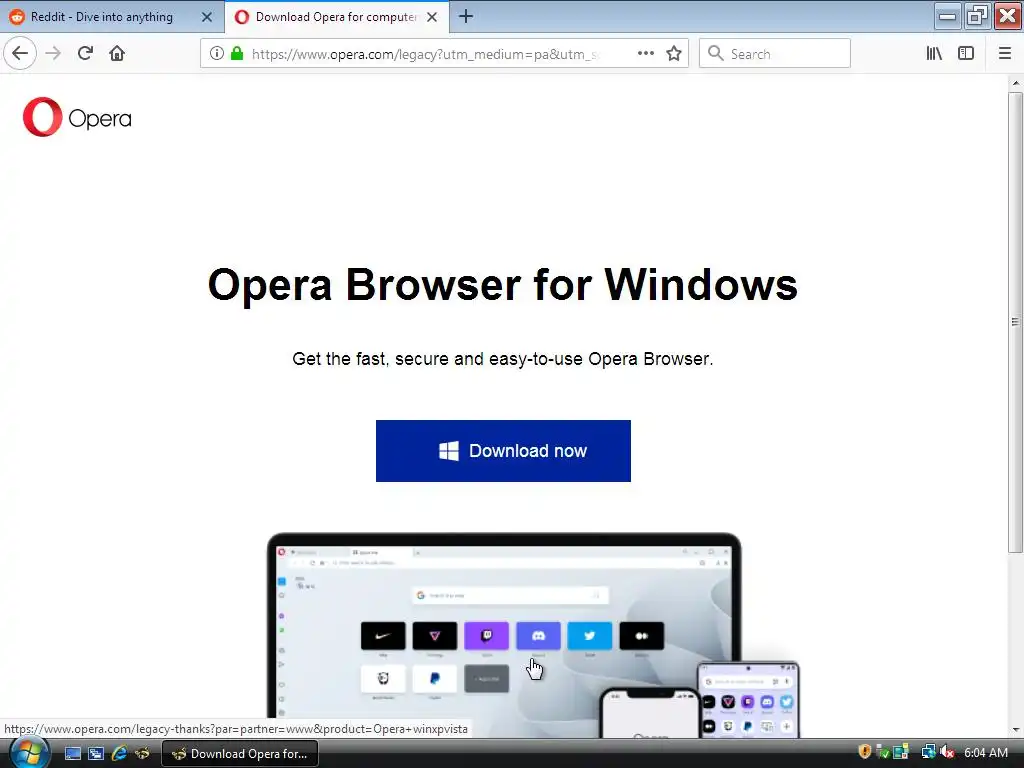The width and height of the screenshot is (1024, 768).
Task: Click the Opera logo at page top
Action: (x=77, y=118)
